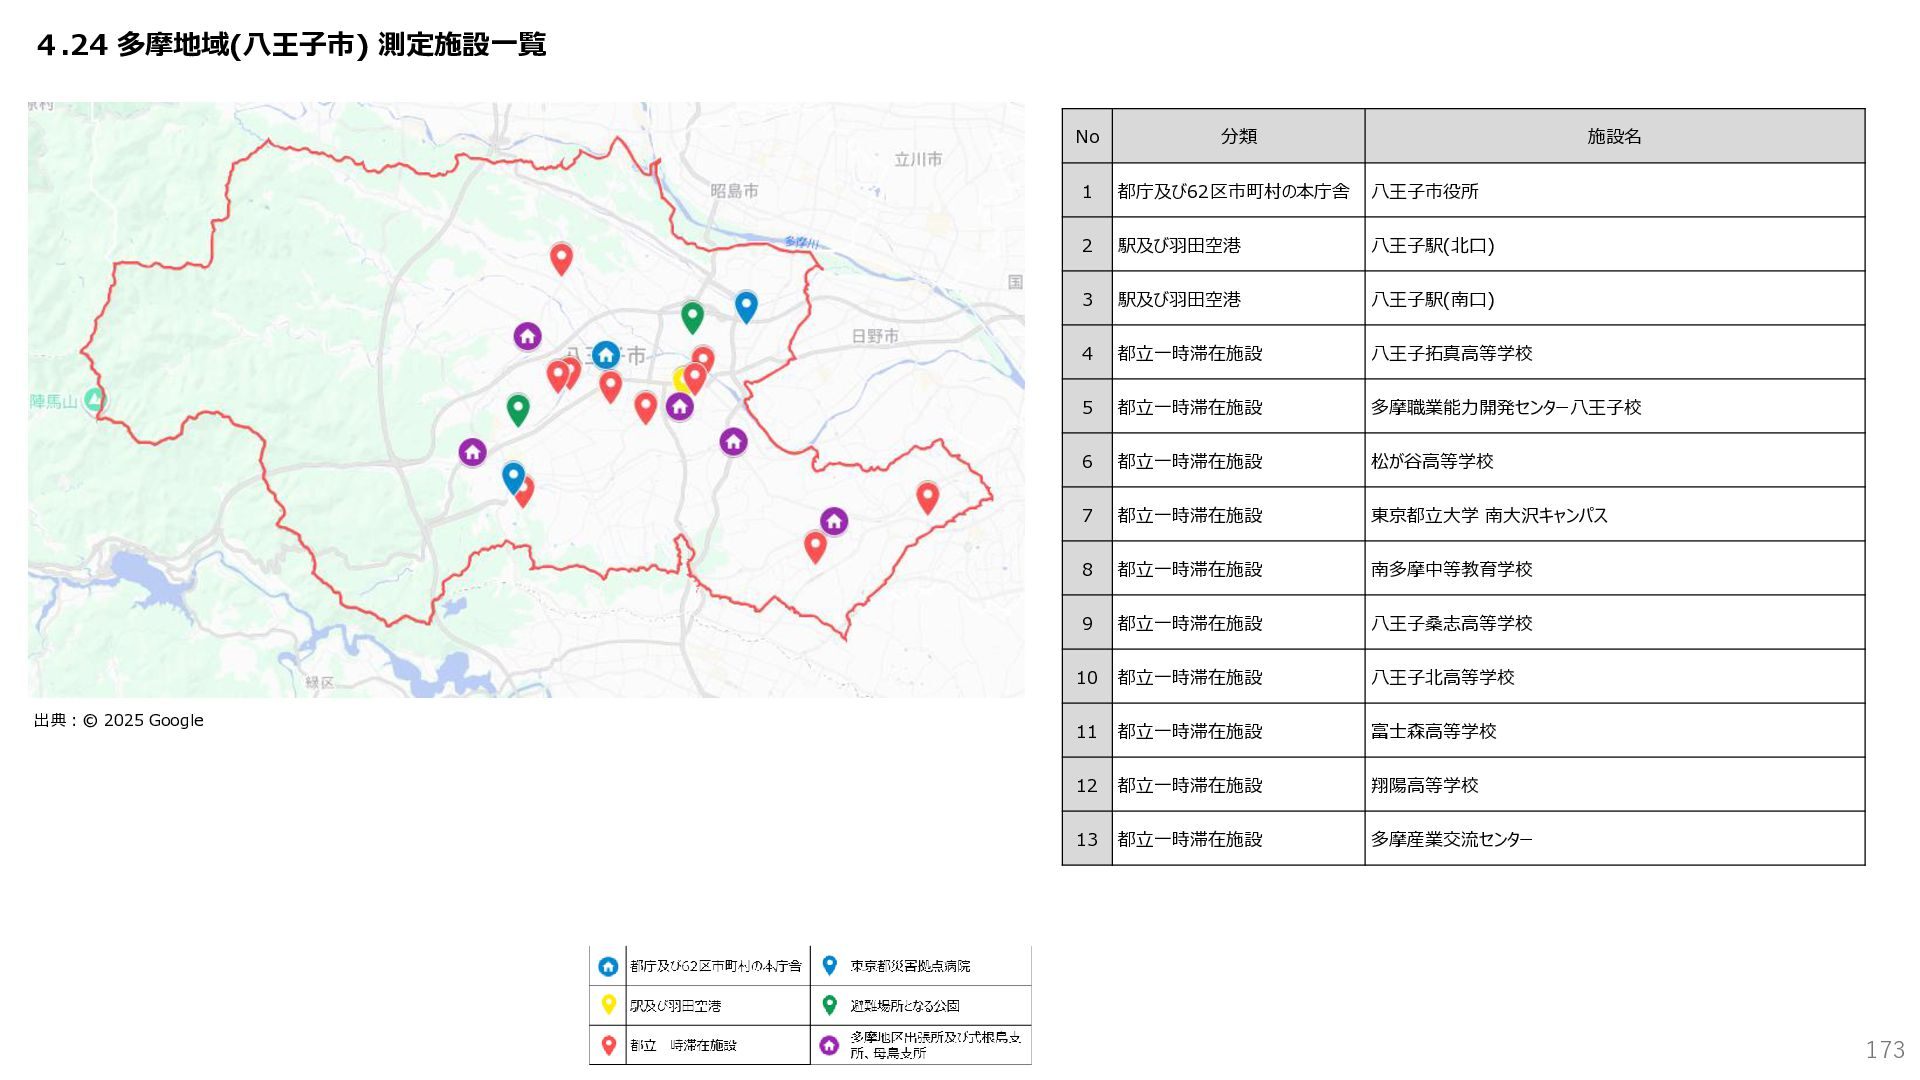
Task: Click the yellow pin icon in the legend
Action: click(608, 1004)
